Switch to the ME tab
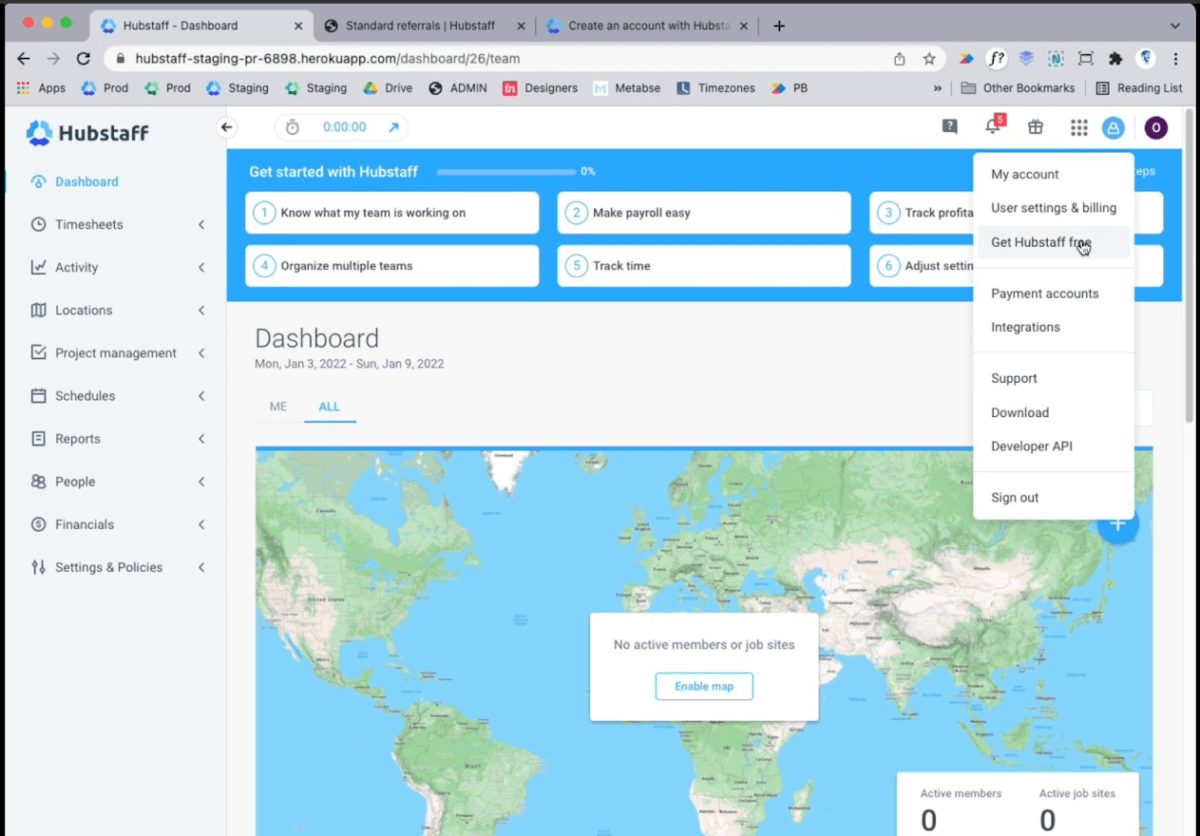 277,406
